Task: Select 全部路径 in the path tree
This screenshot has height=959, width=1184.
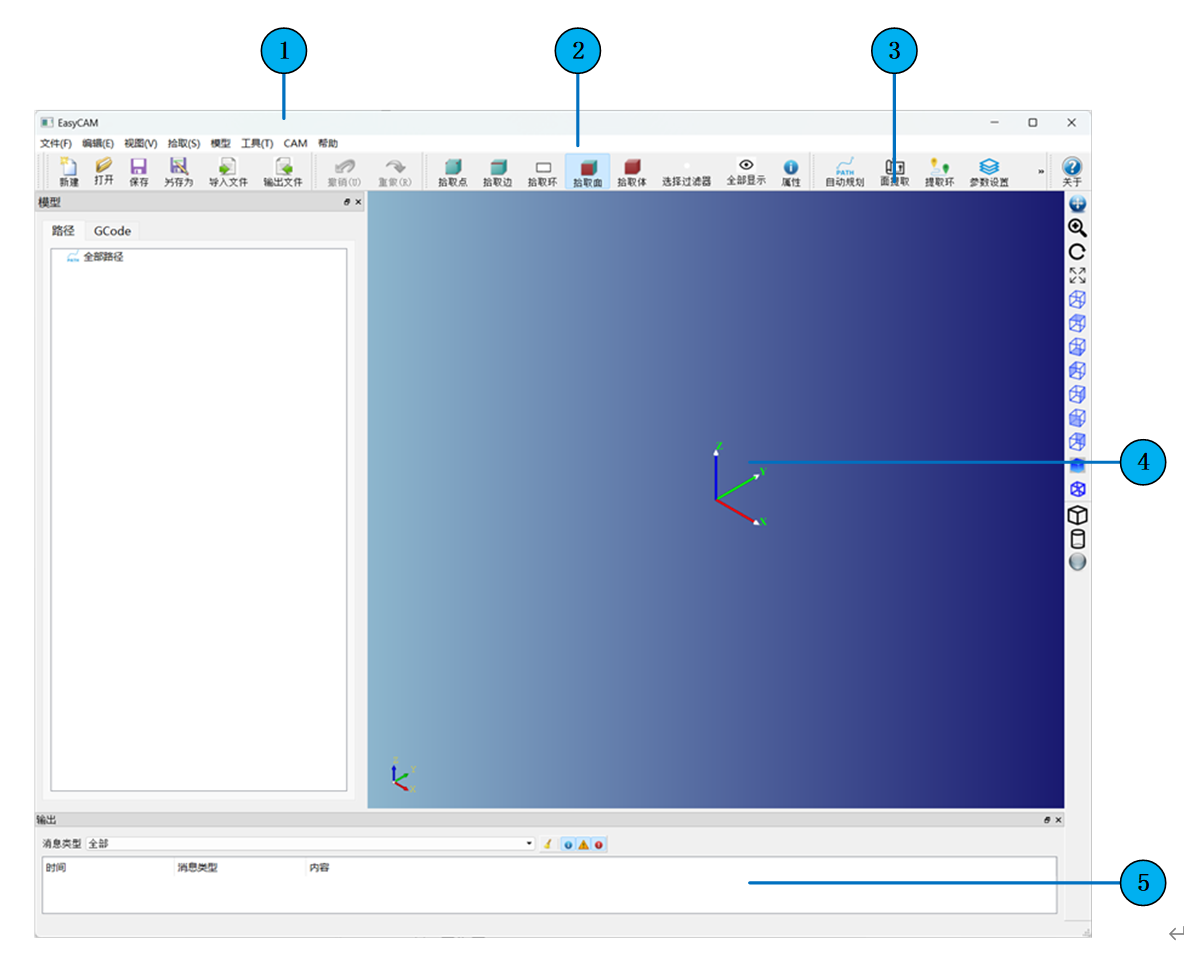Action: tap(103, 257)
